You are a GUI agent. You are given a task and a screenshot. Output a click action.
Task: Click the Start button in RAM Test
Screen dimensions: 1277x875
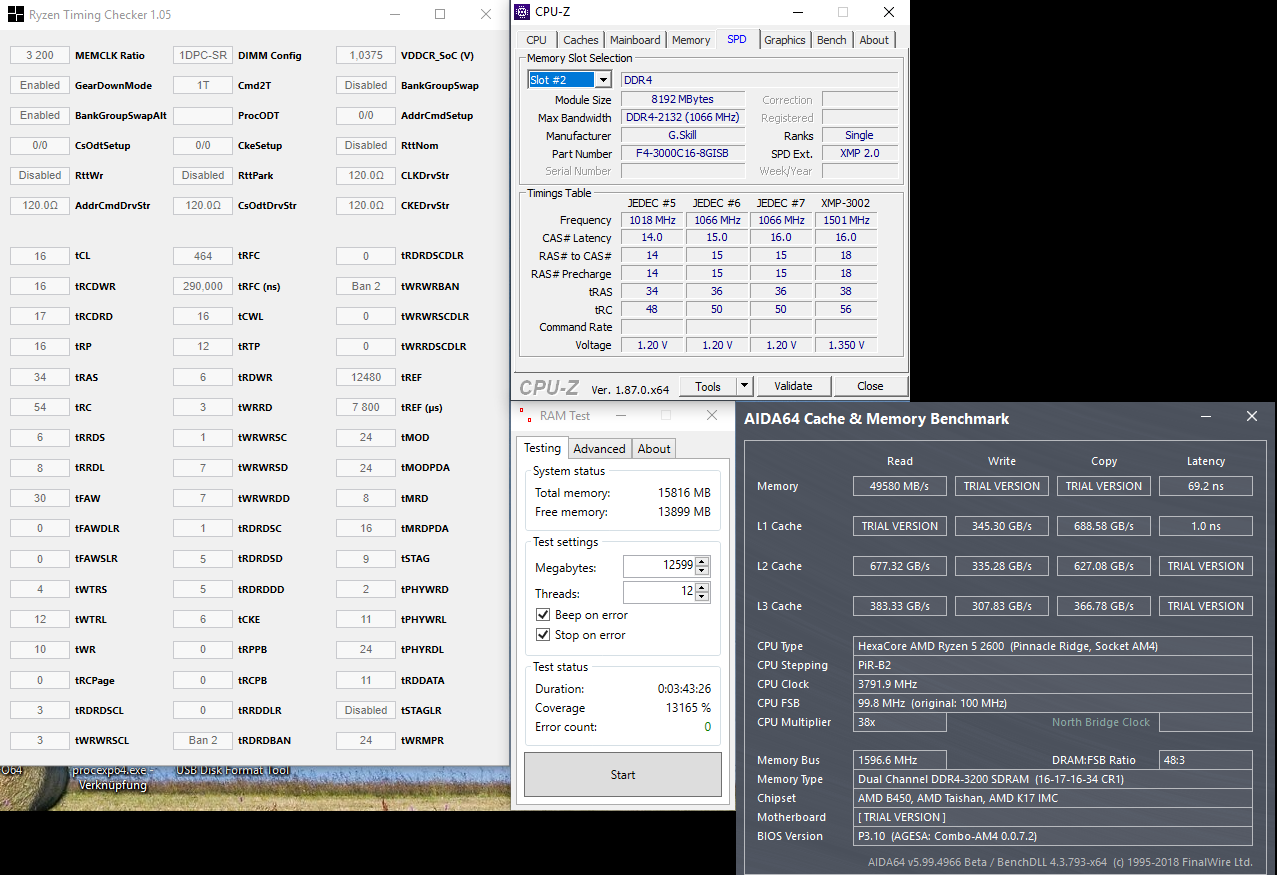click(622, 775)
